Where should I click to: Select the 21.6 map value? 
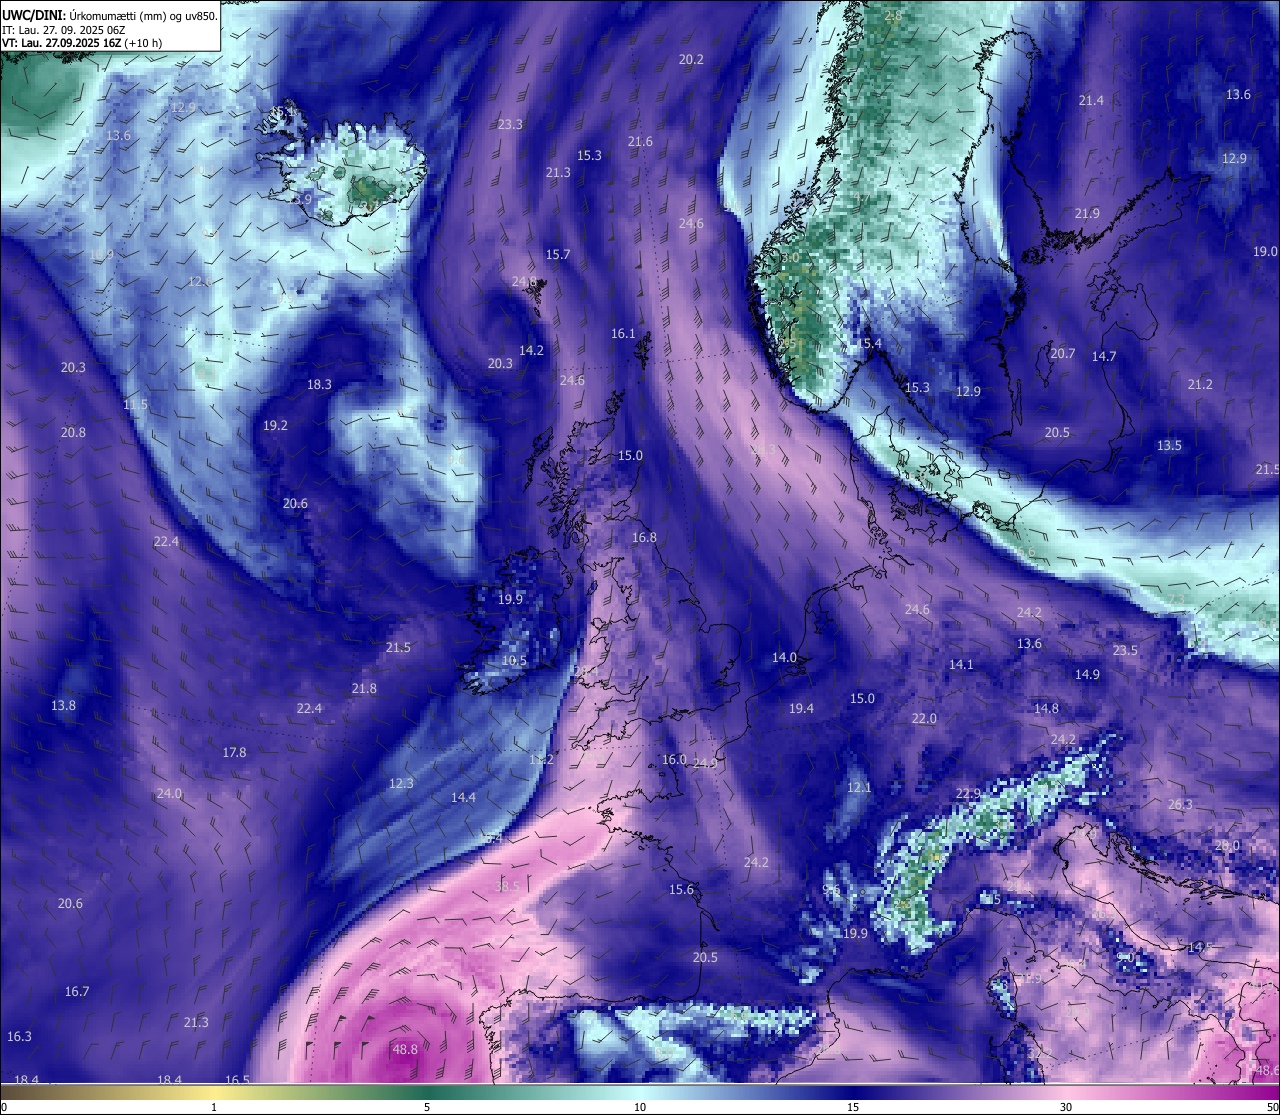click(640, 141)
